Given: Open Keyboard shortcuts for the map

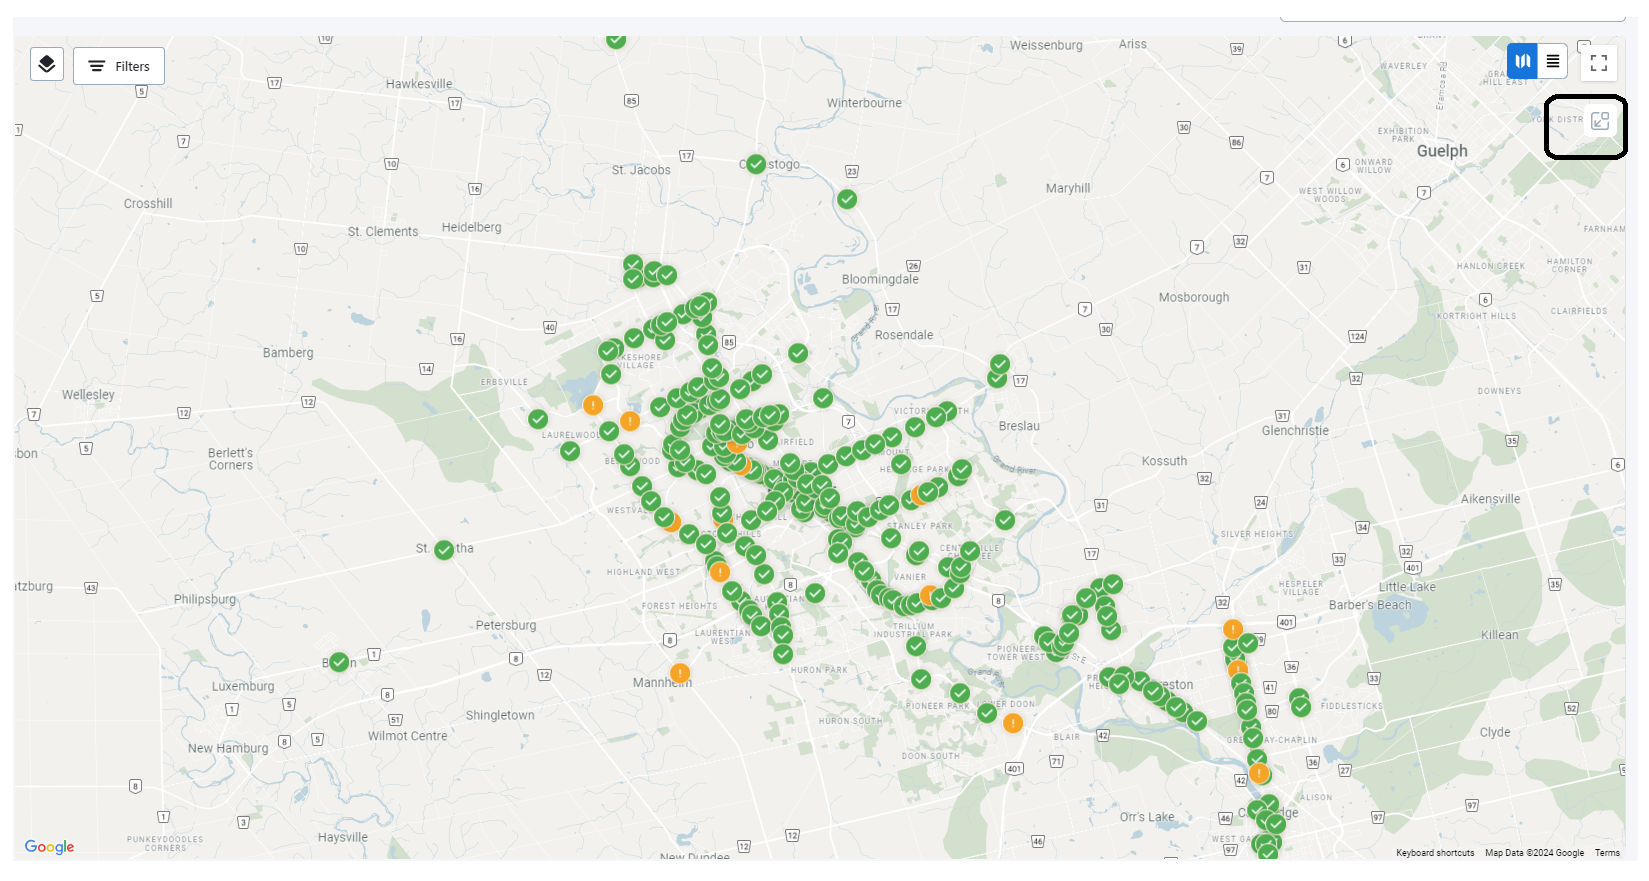Looking at the screenshot, I should click(1434, 853).
